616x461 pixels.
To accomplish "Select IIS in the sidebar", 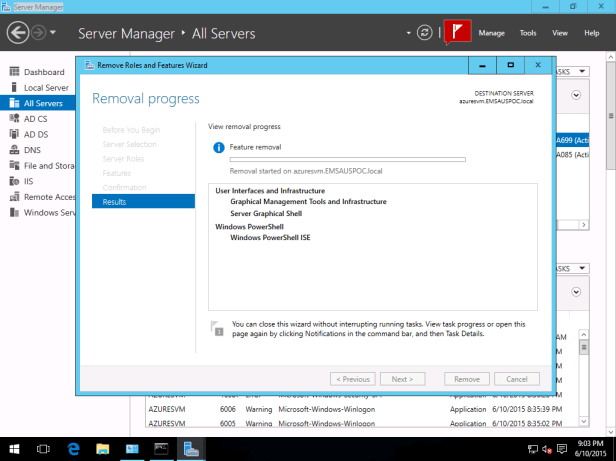I will tap(29, 181).
